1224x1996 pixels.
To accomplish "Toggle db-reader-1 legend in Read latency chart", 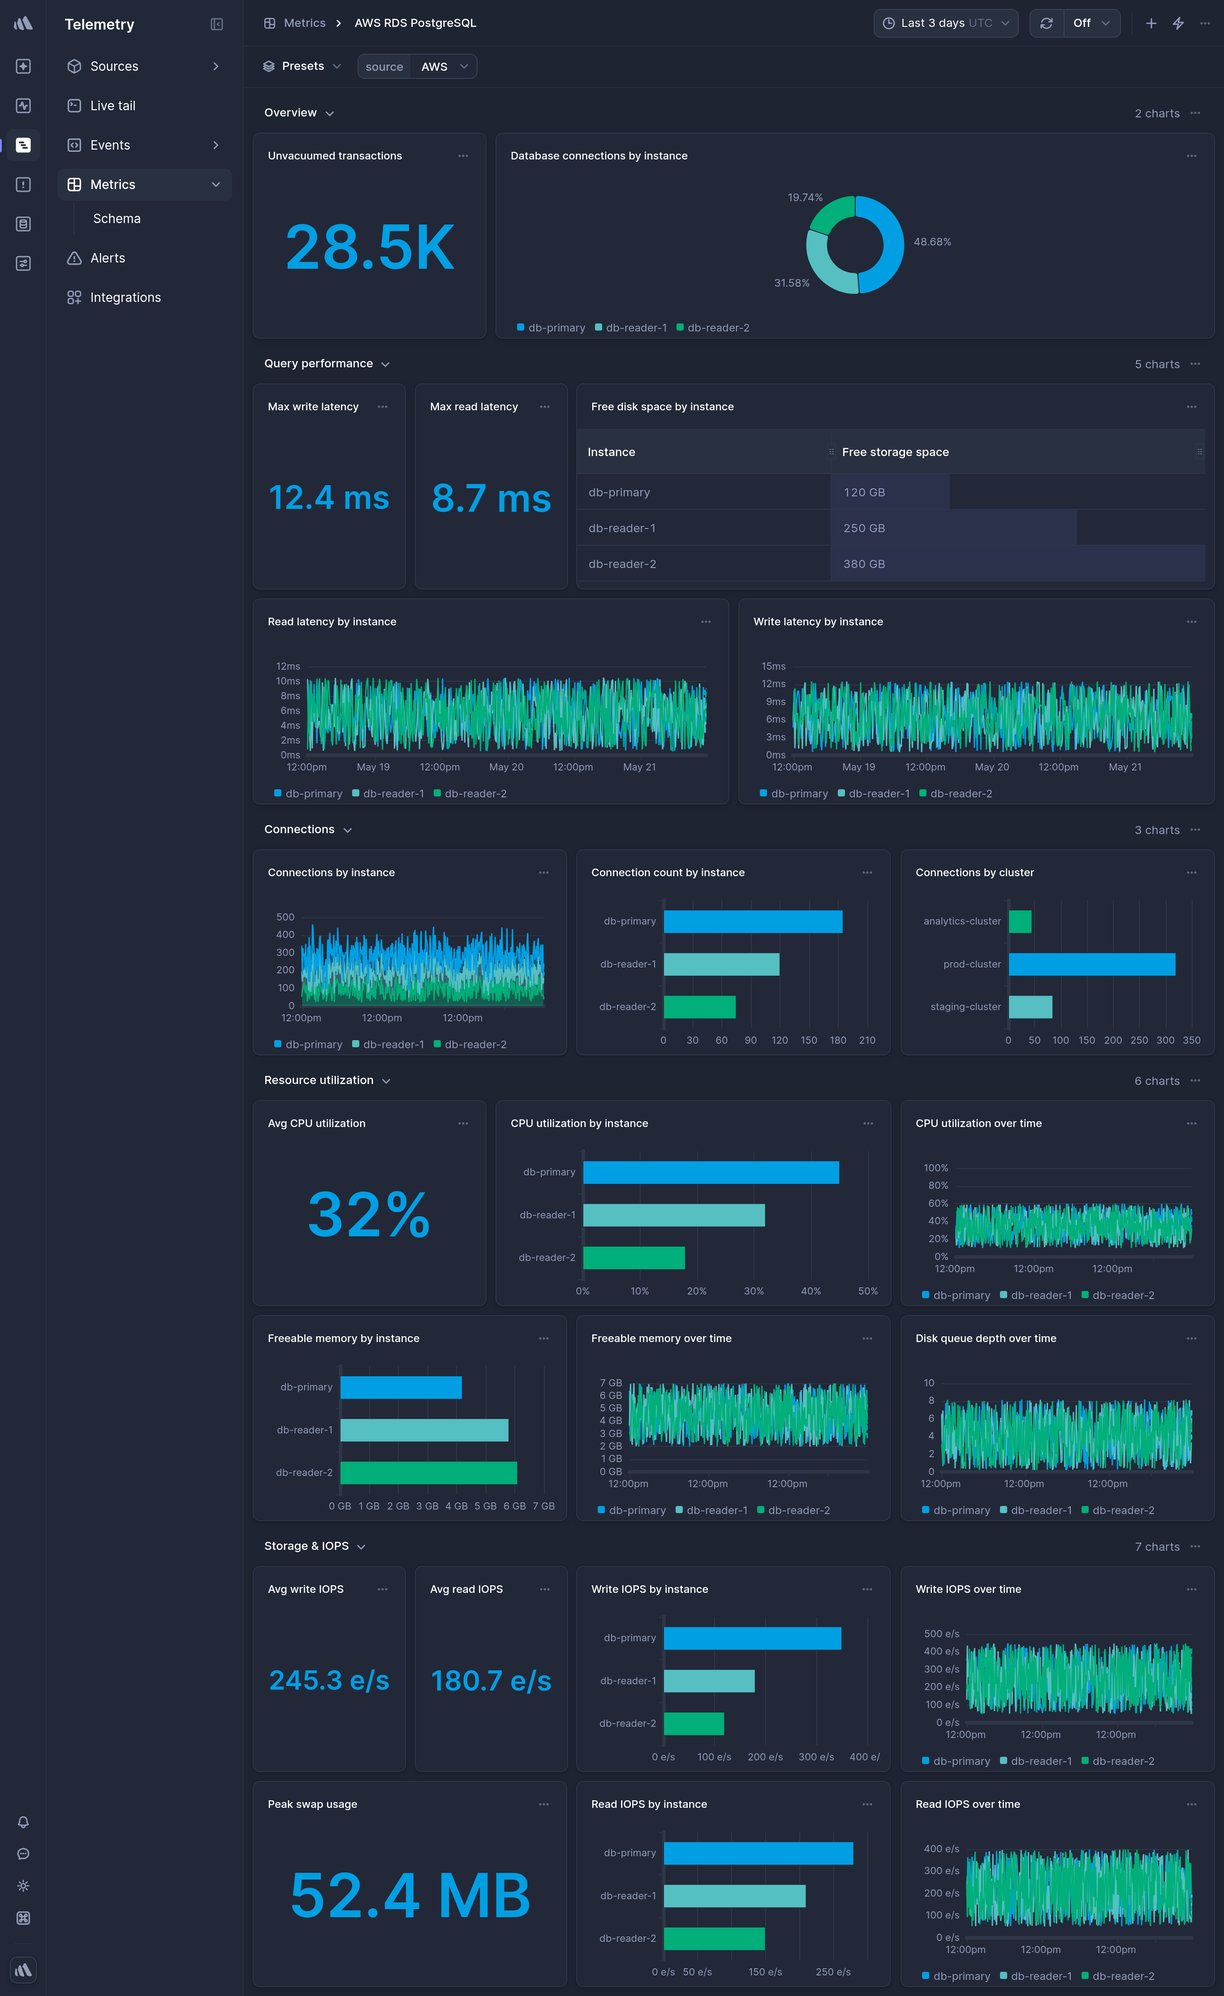I will coord(388,794).
